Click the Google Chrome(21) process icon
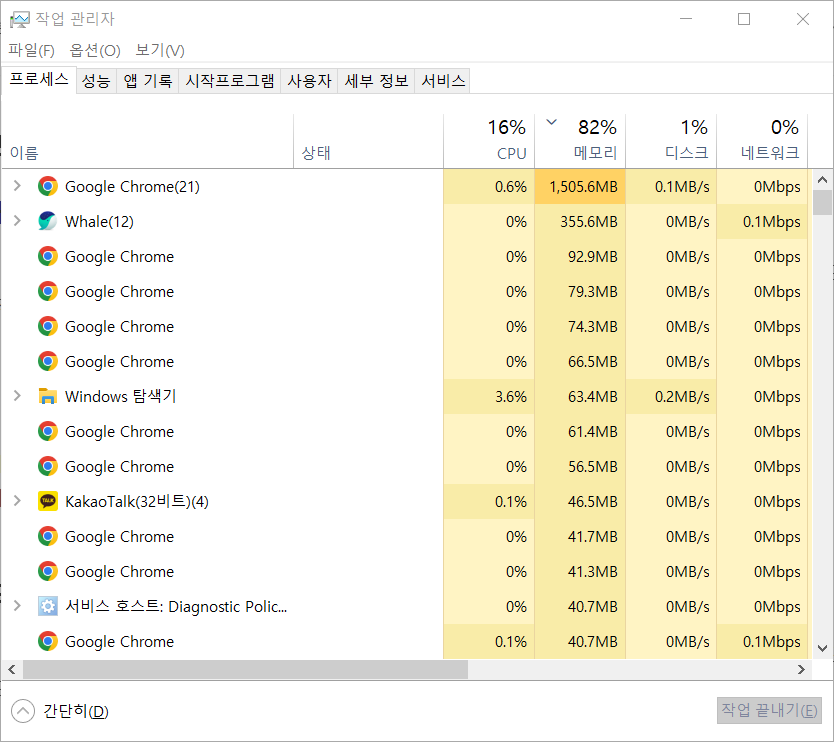 coord(48,187)
